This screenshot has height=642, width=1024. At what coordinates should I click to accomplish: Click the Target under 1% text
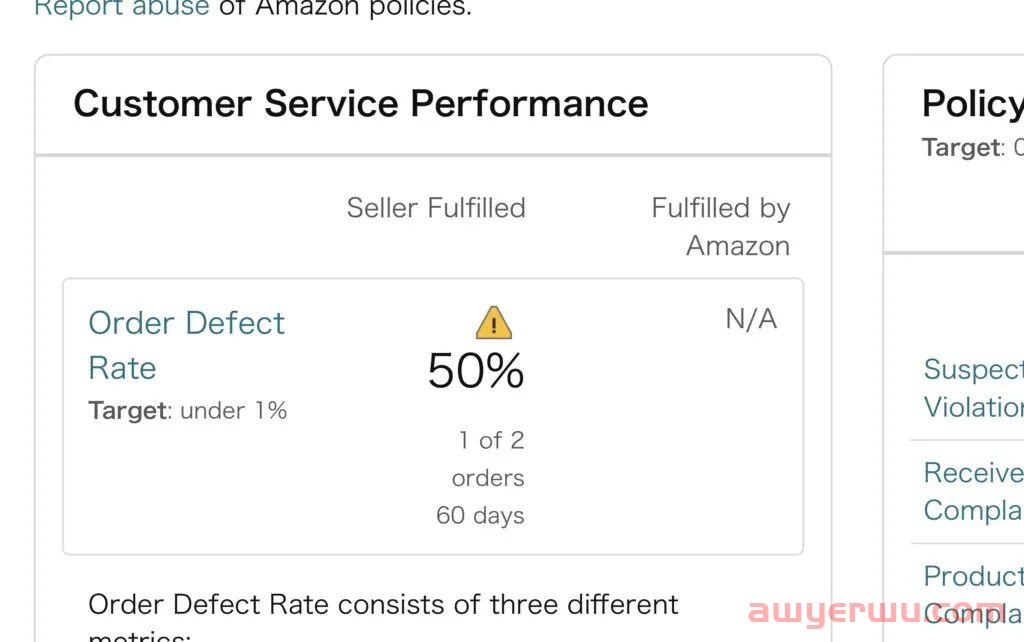pyautogui.click(x=187, y=411)
